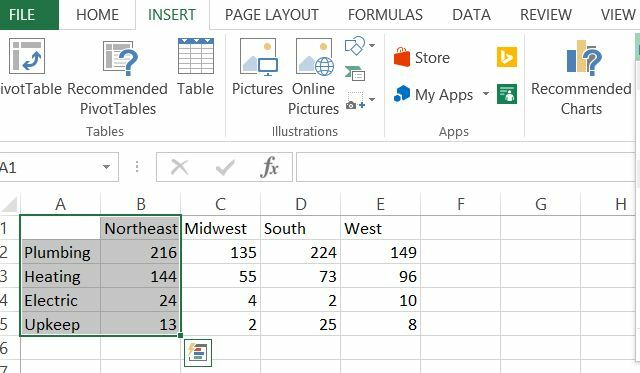The image size is (640, 373).
Task: Open the PAGE LAYOUT tab
Action: (x=271, y=15)
